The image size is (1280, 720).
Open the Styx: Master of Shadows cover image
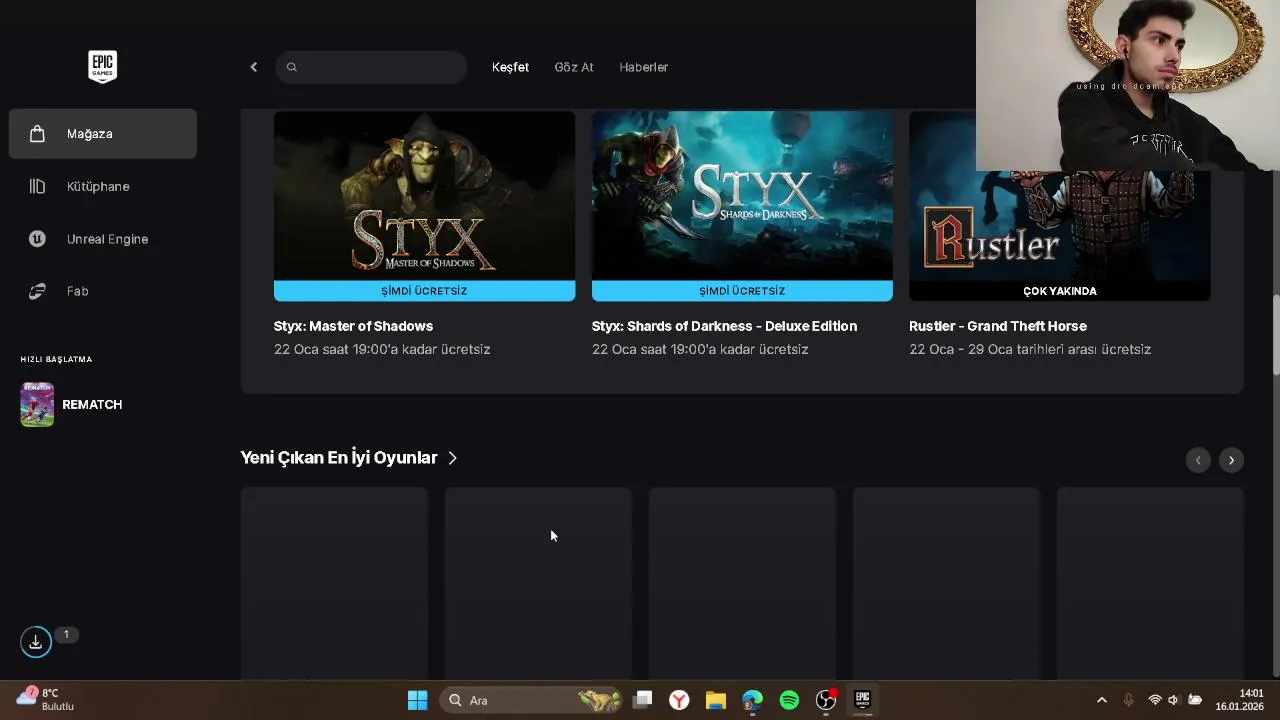pos(424,196)
